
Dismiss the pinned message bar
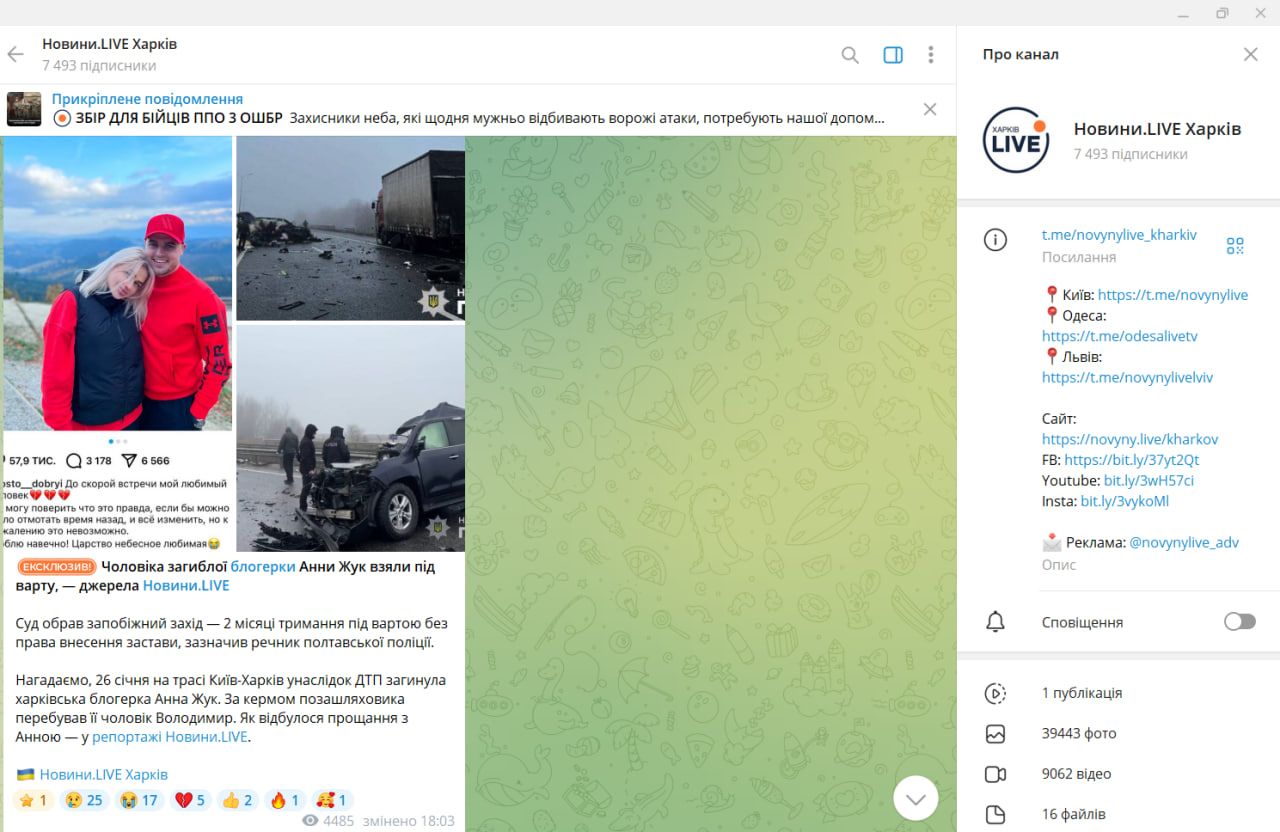930,109
